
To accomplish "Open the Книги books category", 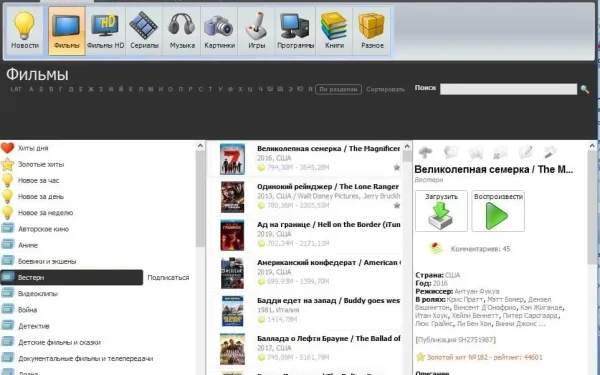I will 334,31.
